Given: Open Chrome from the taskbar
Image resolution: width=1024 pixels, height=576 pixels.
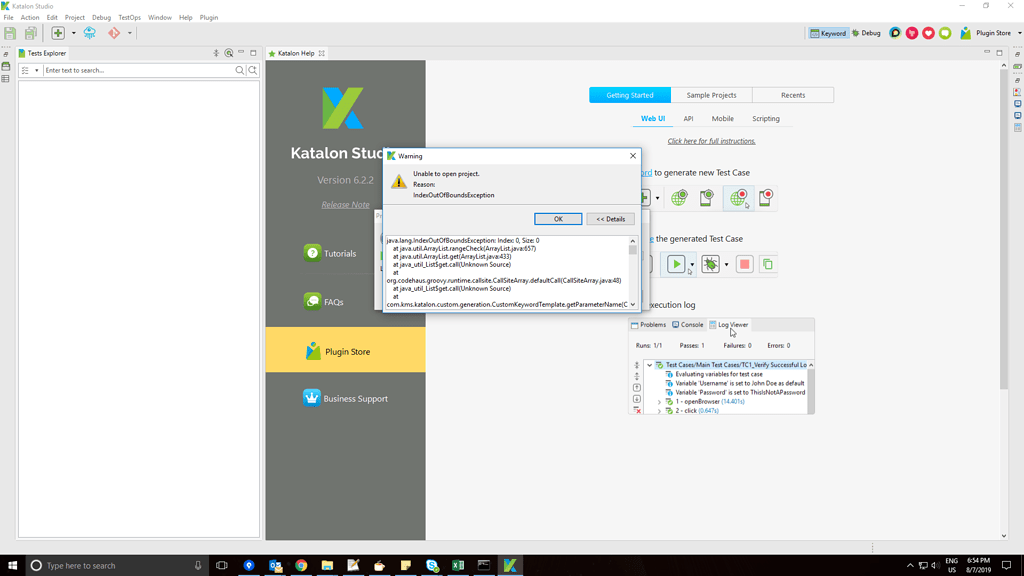Looking at the screenshot, I should coord(301,566).
